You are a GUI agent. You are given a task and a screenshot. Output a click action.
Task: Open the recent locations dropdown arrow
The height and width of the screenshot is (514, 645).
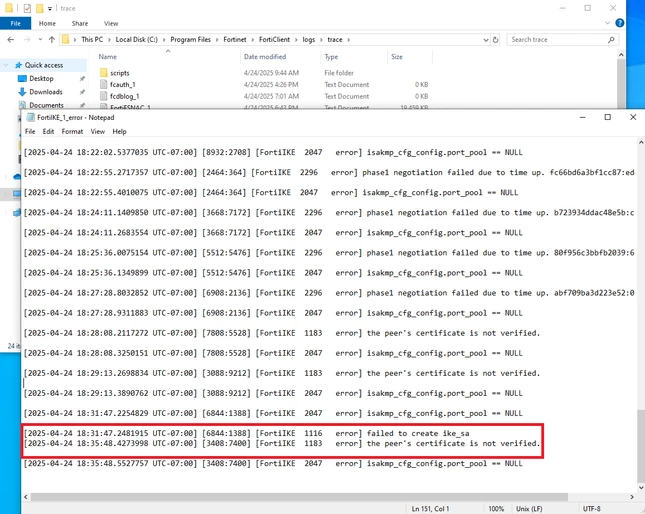click(40, 39)
